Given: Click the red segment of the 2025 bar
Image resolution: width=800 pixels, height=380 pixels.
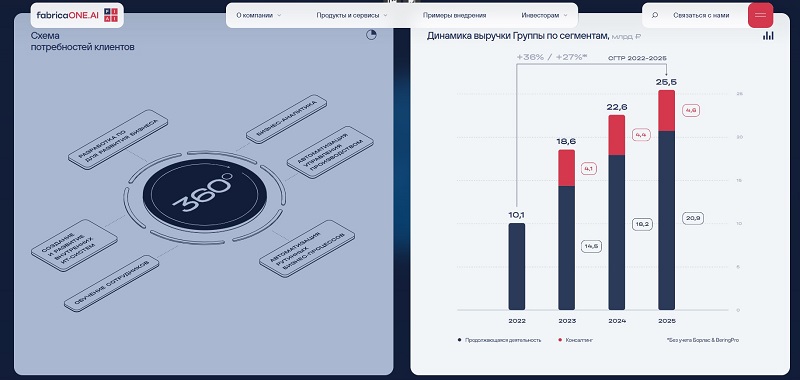Looking at the screenshot, I should 666,111.
